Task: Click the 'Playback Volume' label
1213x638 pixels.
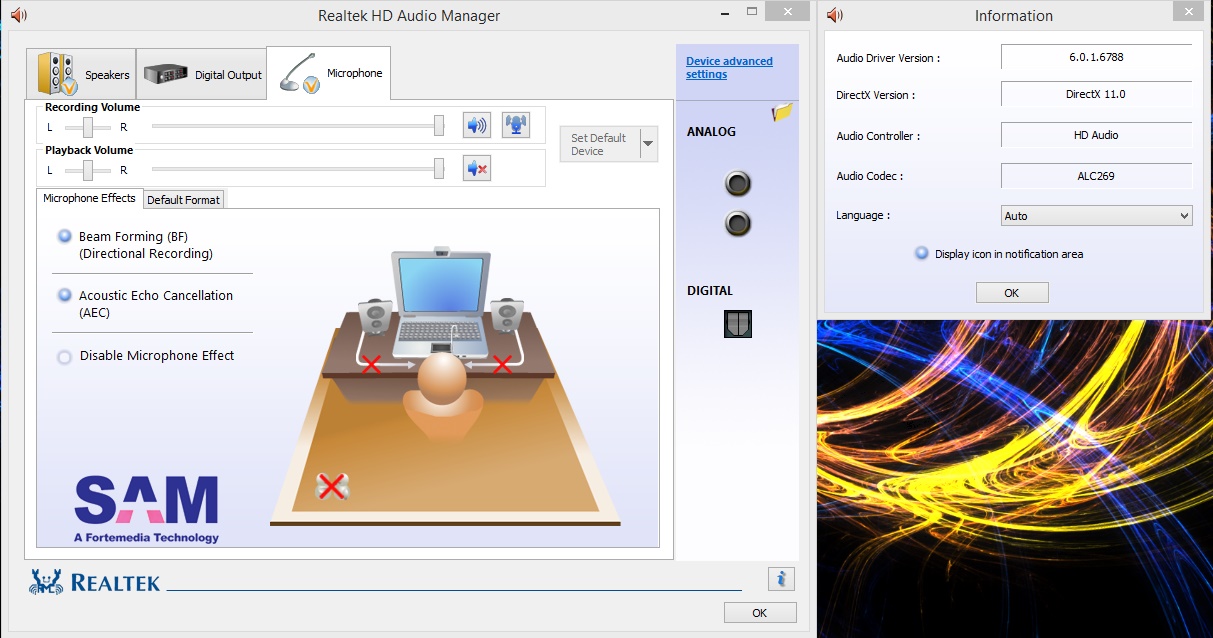Action: tap(89, 150)
